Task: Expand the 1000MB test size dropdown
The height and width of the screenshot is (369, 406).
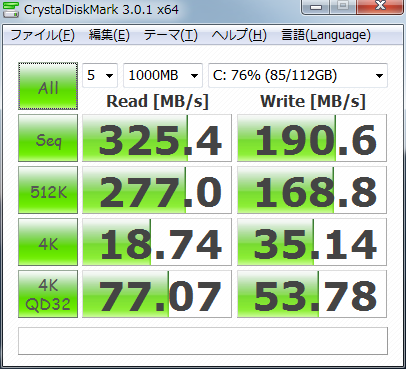Action: coord(163,75)
